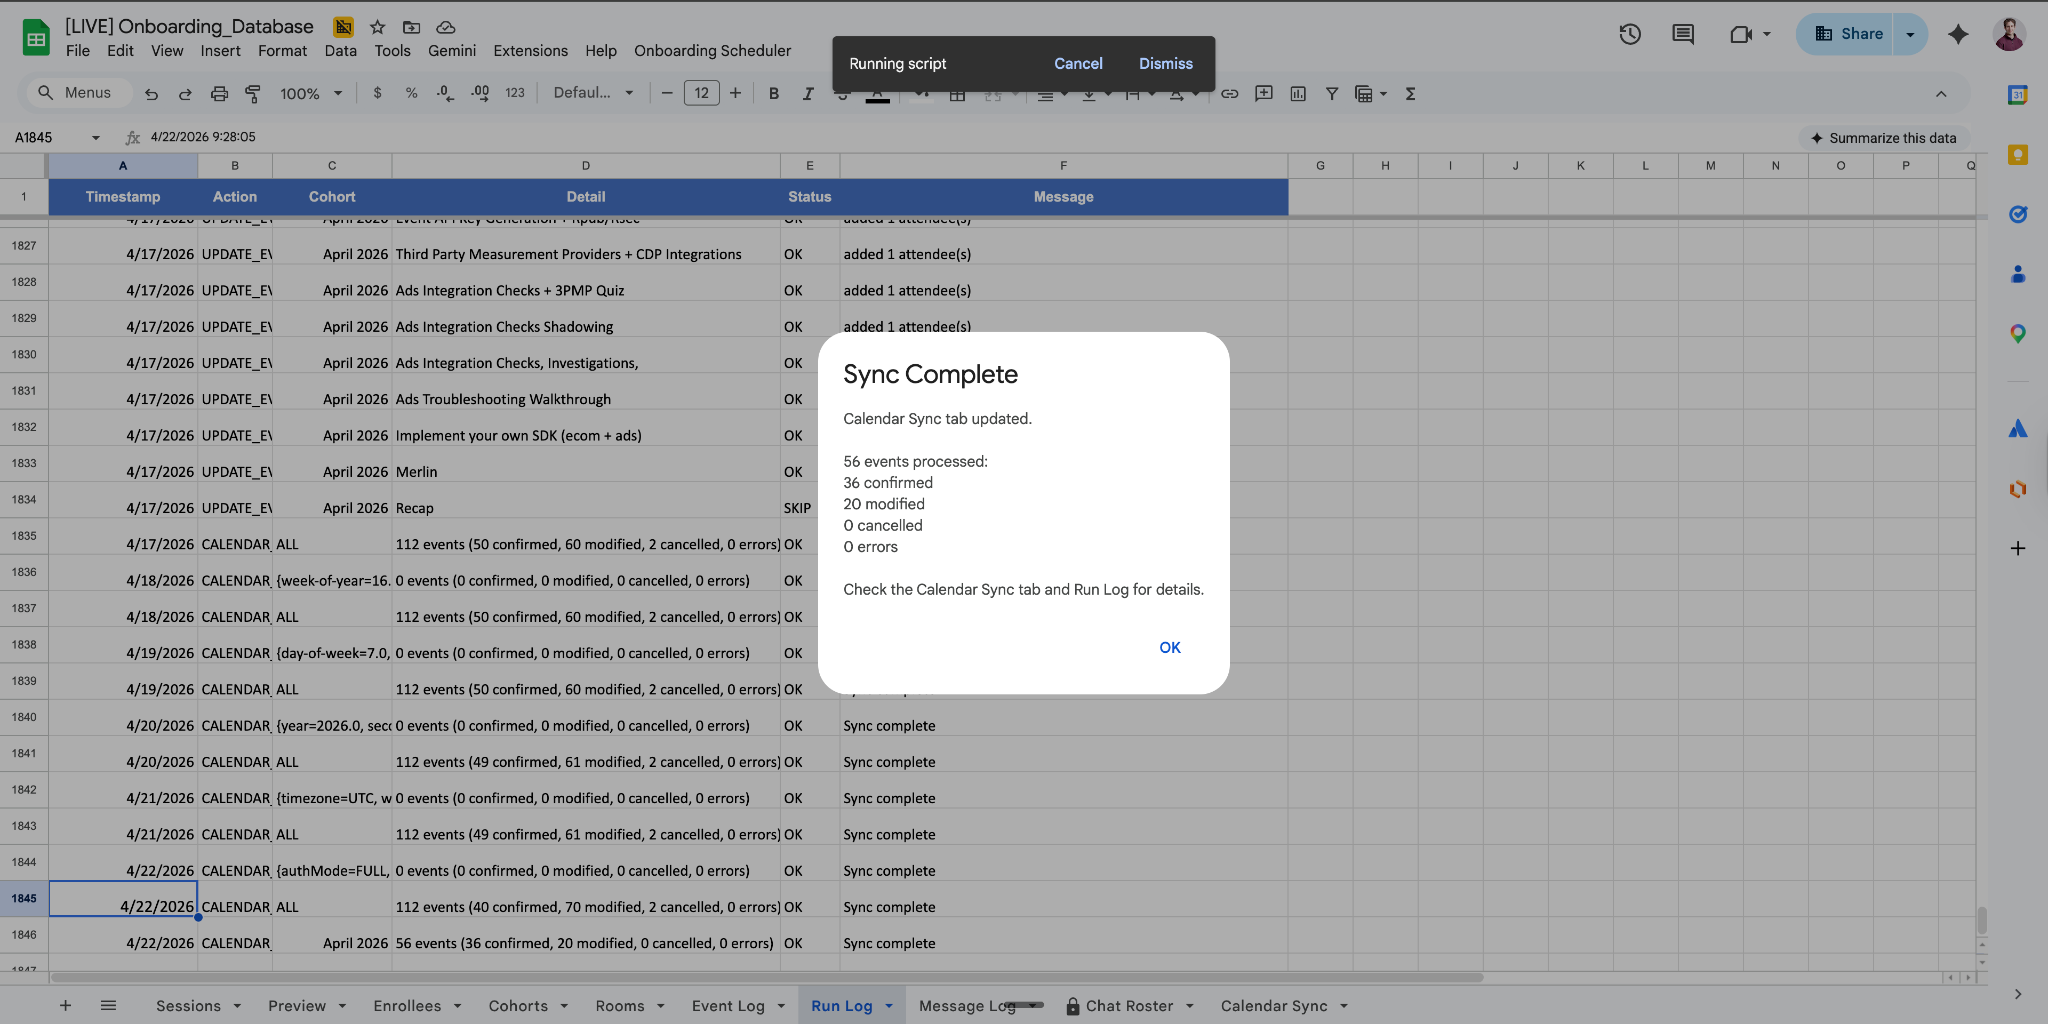This screenshot has width=2048, height=1024.
Task: Decrease decimal places icon
Action: click(x=445, y=93)
